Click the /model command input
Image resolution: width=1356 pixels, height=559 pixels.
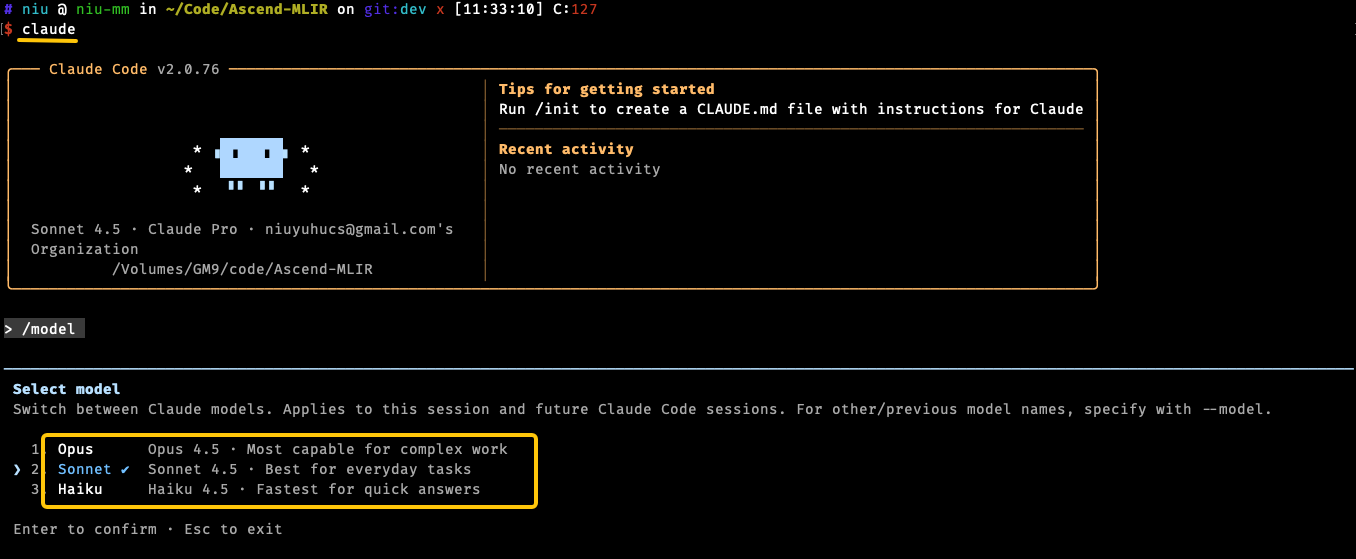[x=44, y=329]
